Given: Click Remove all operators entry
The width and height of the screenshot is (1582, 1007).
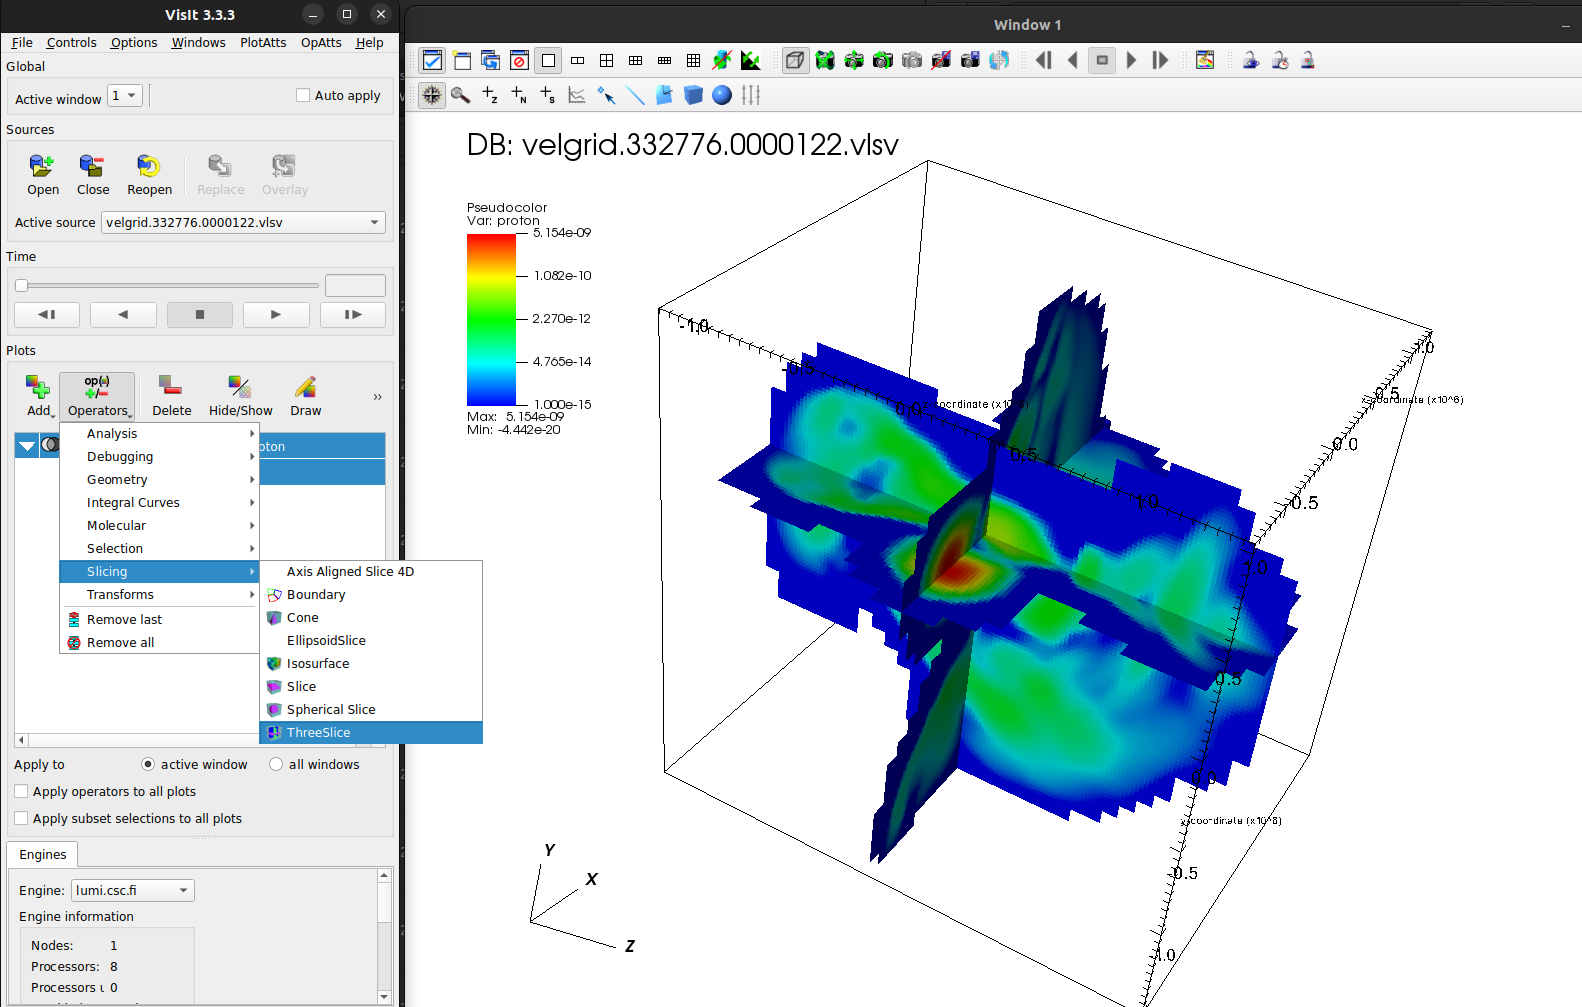Looking at the screenshot, I should coord(120,643).
